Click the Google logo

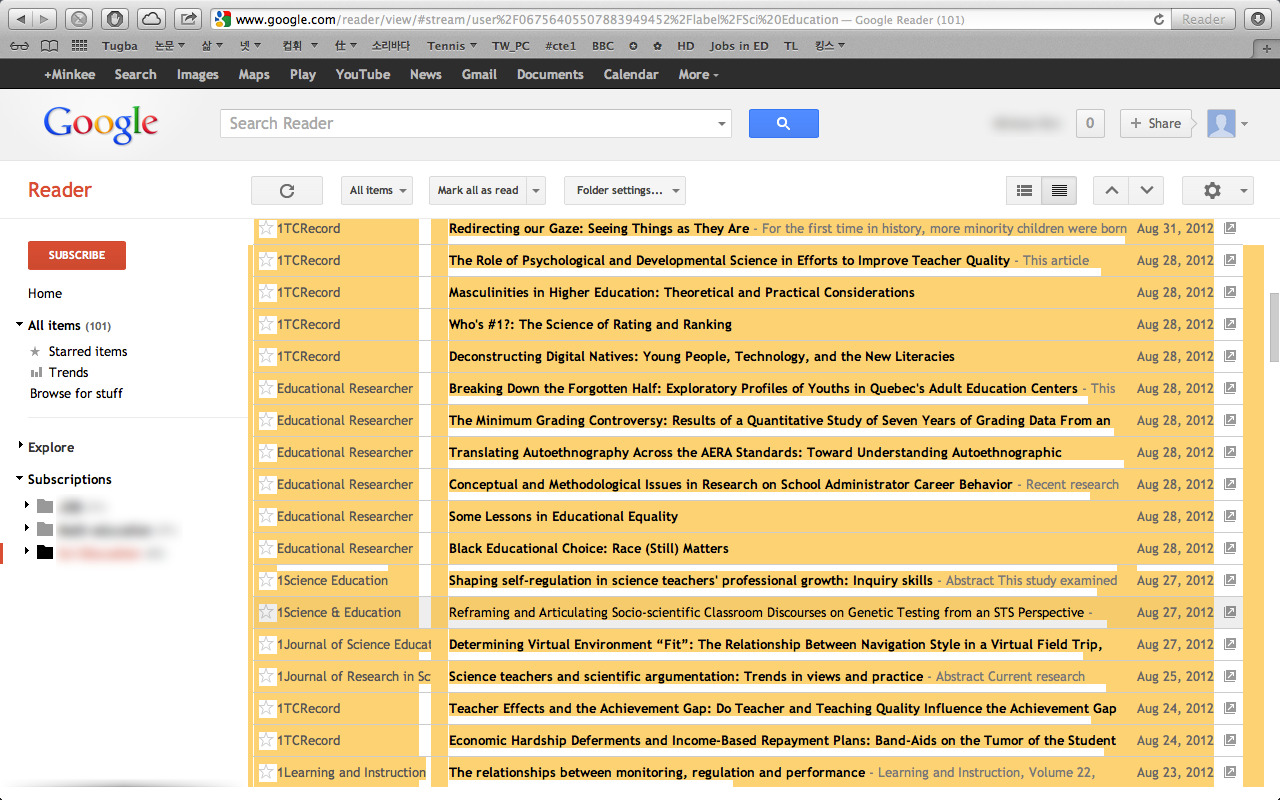tap(101, 124)
